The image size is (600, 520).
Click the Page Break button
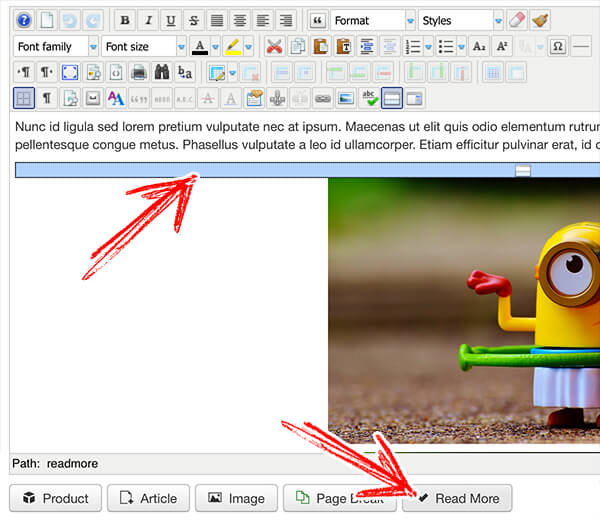click(340, 498)
